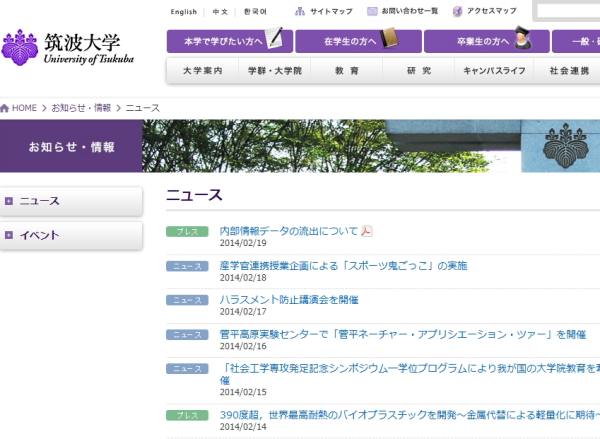Click the HOME house icon in breadcrumb
This screenshot has height=439, width=600.
point(6,108)
